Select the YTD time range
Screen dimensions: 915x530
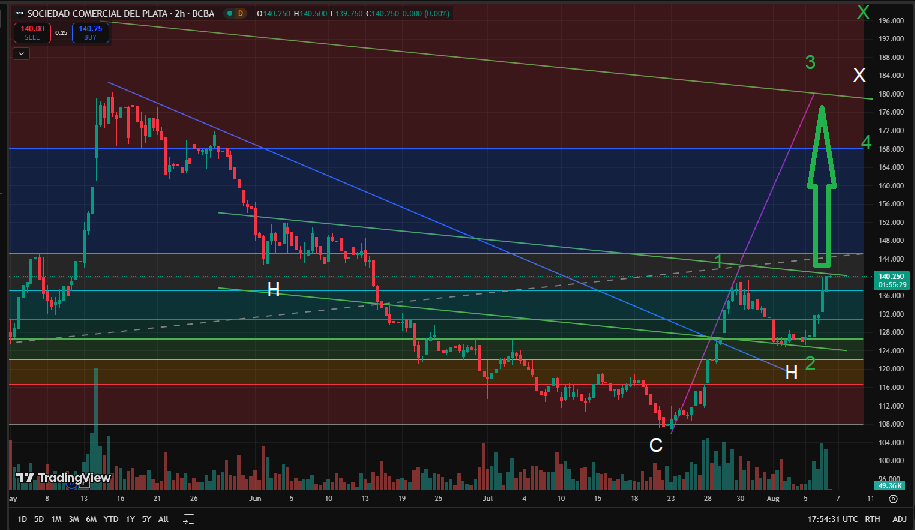(111, 519)
